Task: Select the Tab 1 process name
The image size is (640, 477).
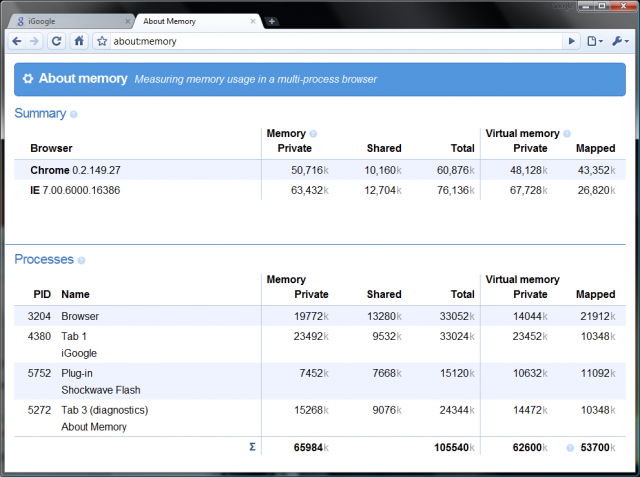Action: pos(74,336)
